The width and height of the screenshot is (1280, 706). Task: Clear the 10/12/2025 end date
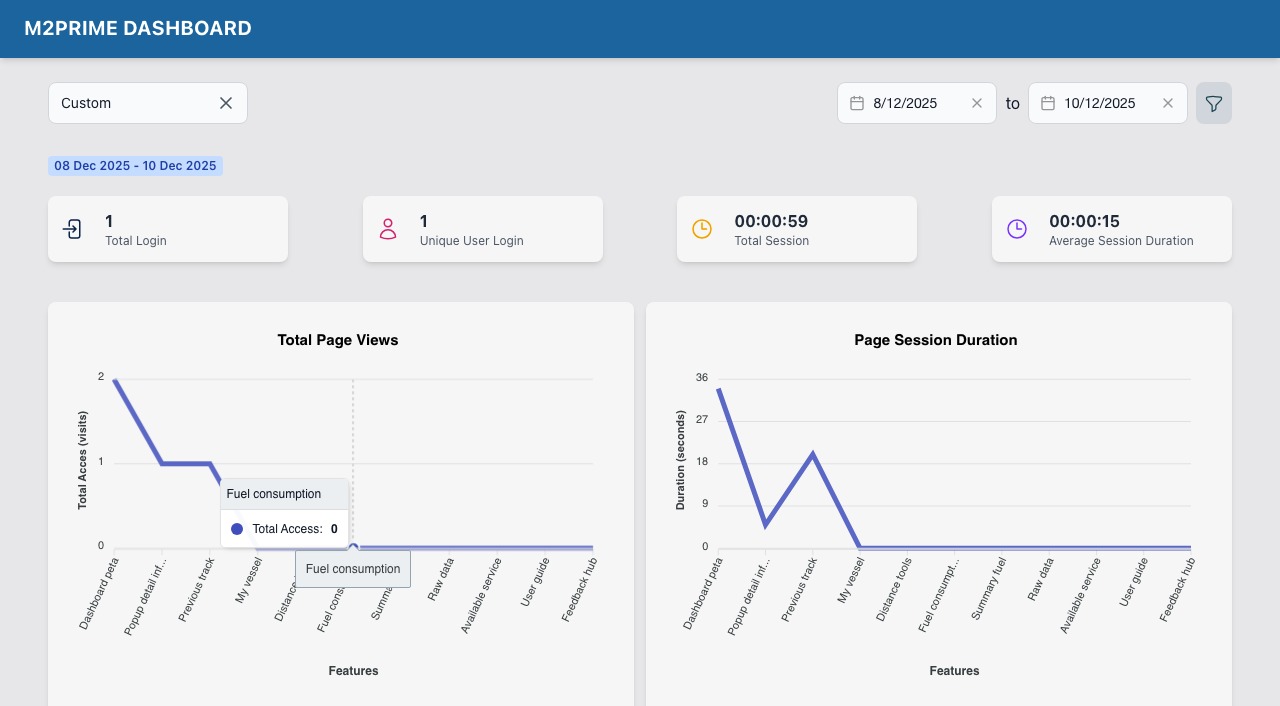click(x=1168, y=103)
